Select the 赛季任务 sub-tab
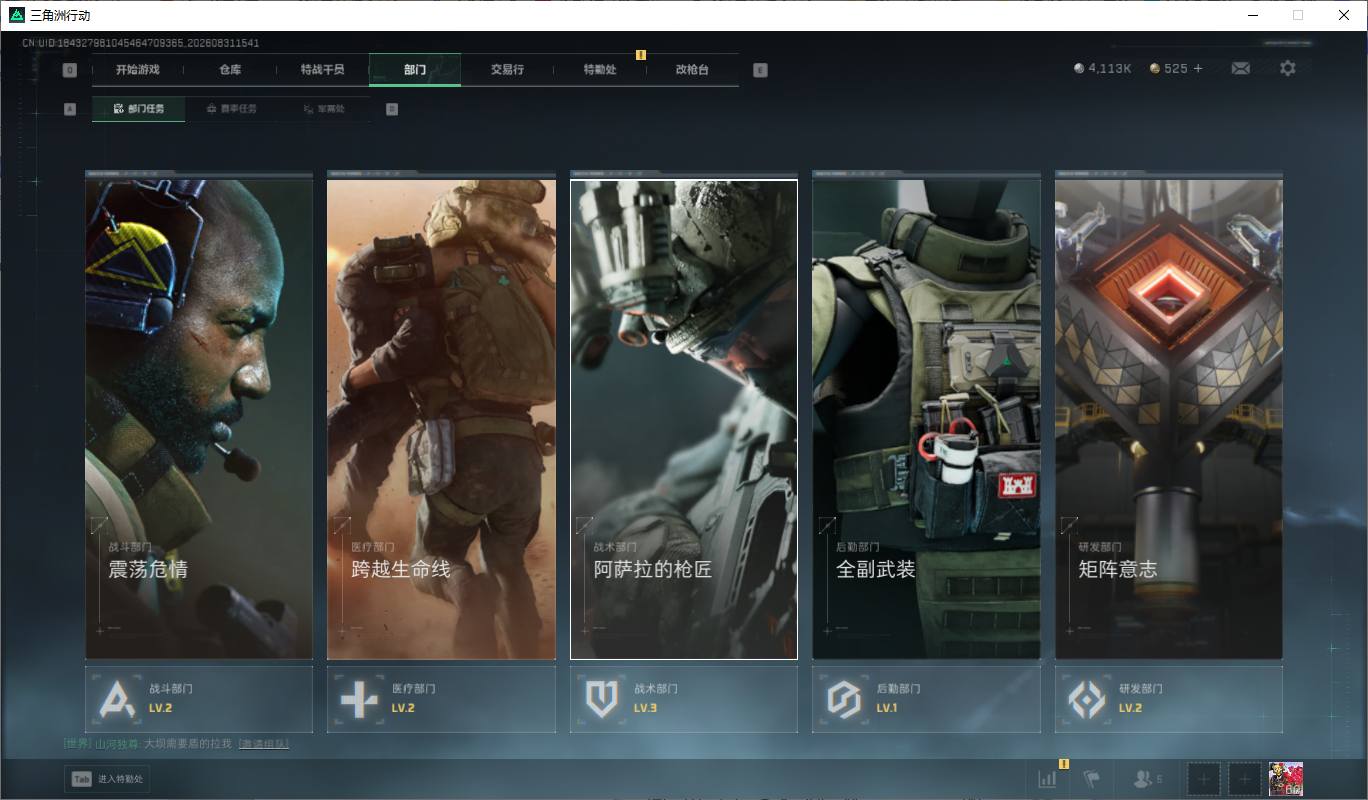Viewport: 1368px width, 800px height. click(x=231, y=109)
